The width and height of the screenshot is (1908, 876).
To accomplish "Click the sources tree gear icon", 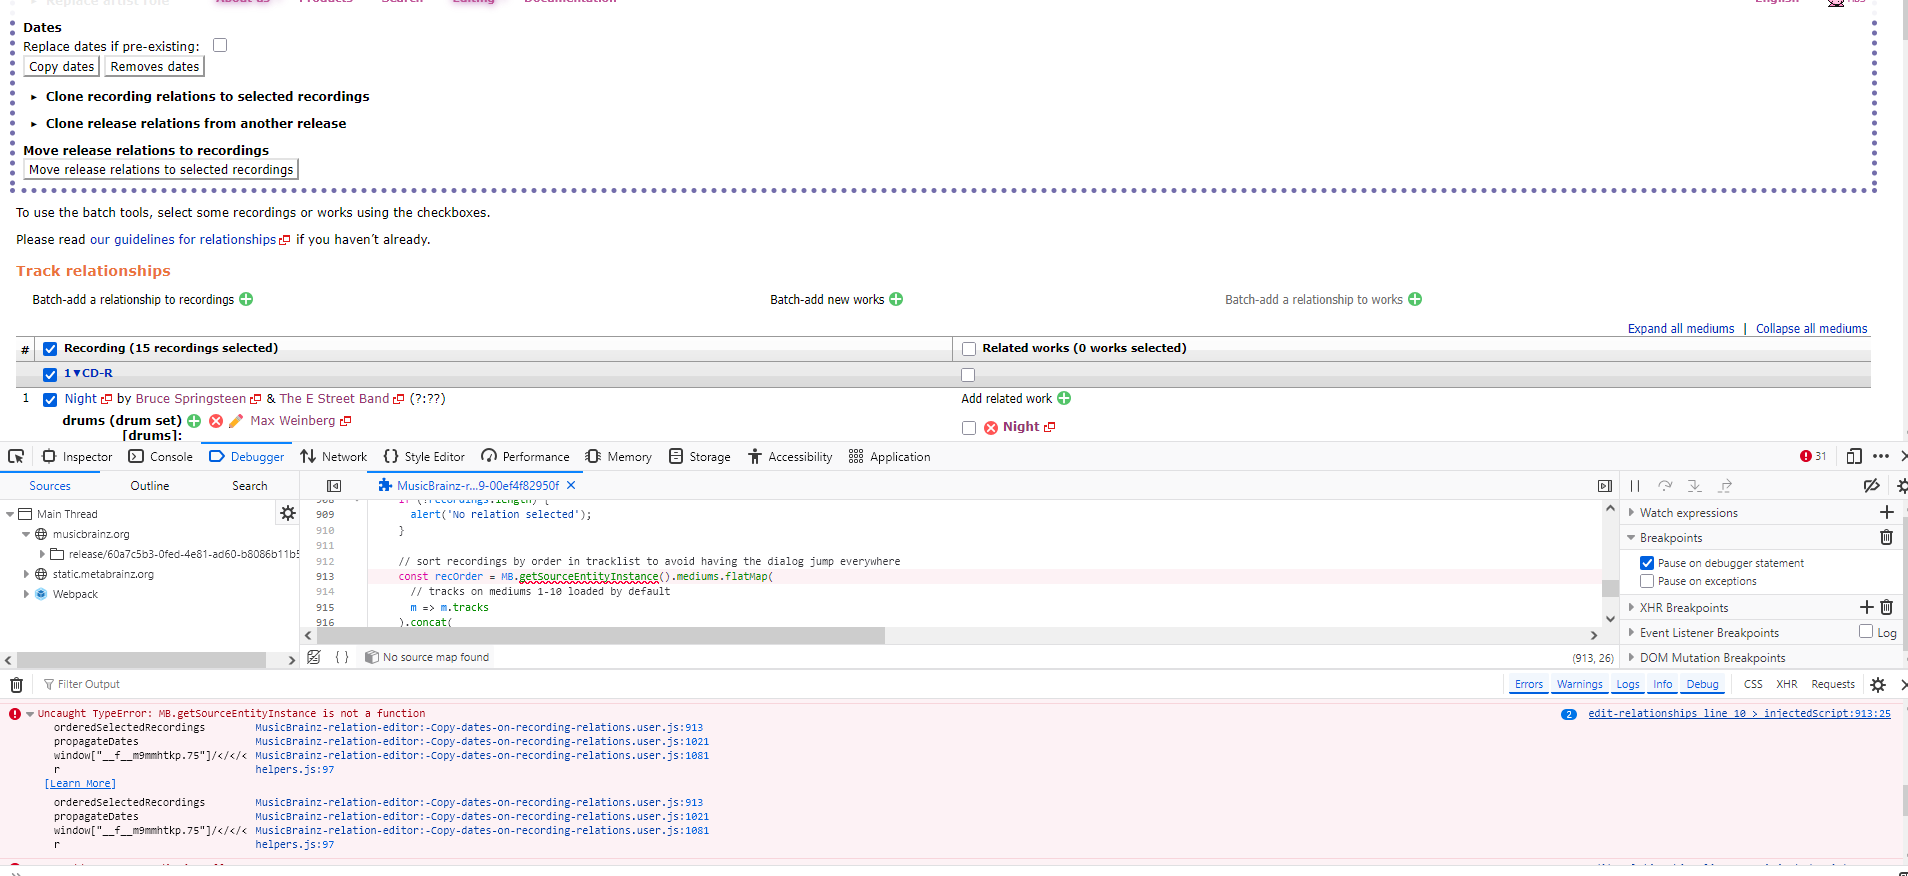I will coord(288,513).
